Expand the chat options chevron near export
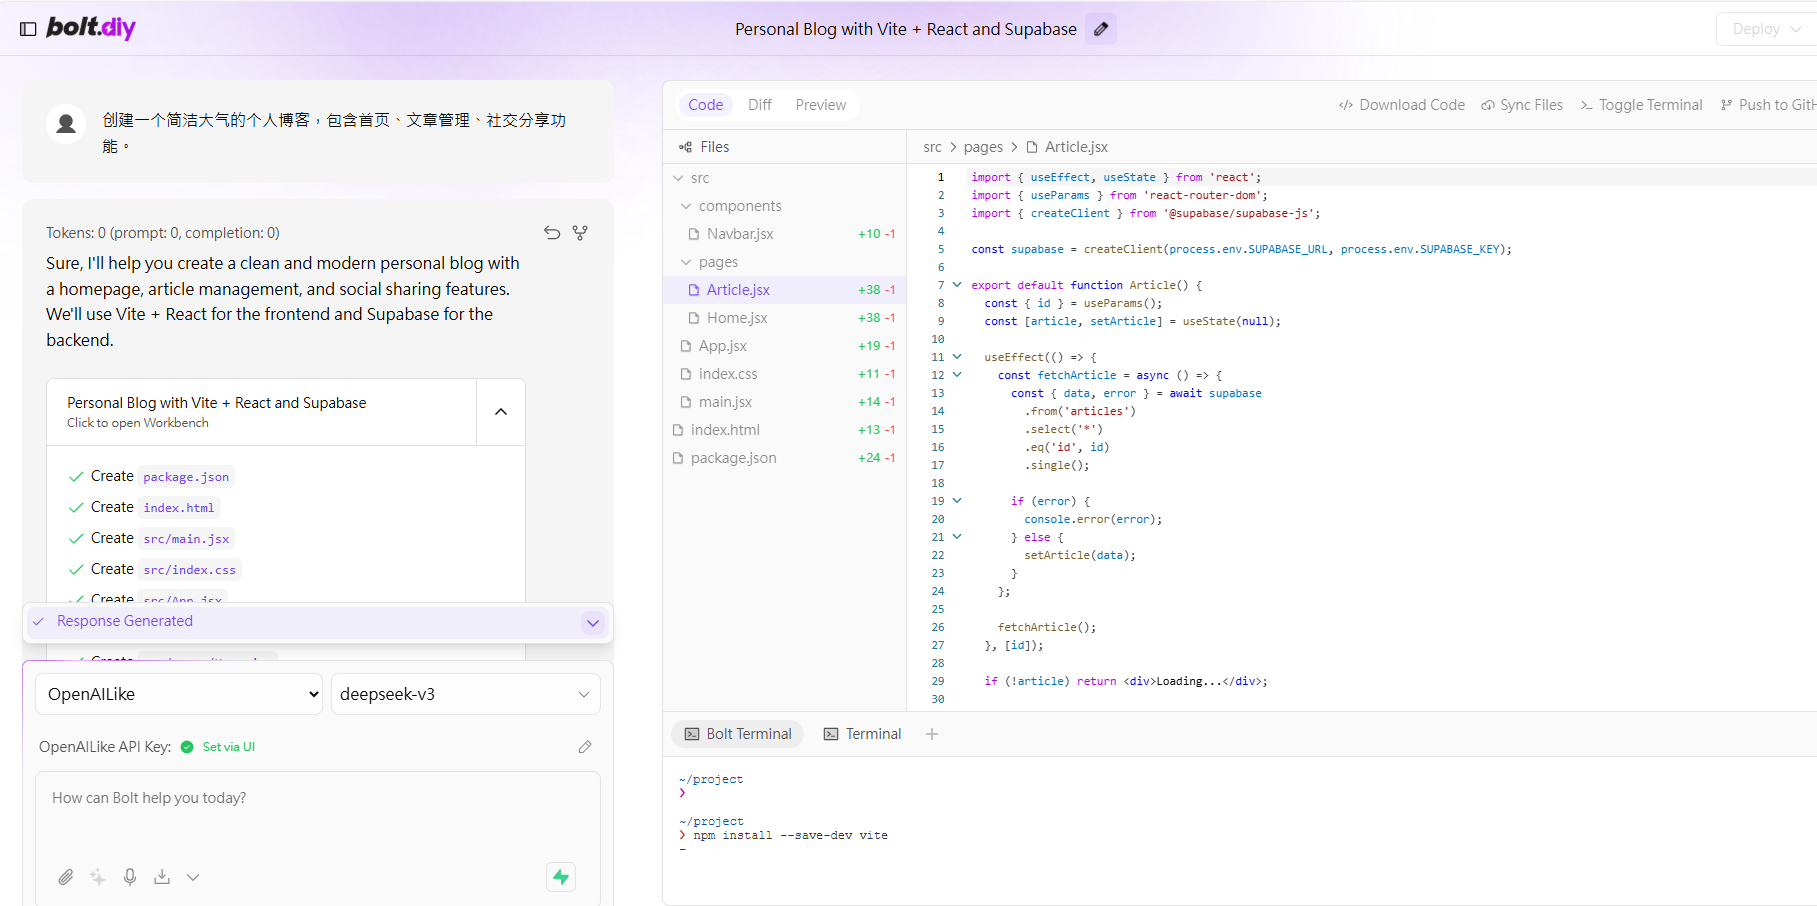1817x906 pixels. (193, 877)
